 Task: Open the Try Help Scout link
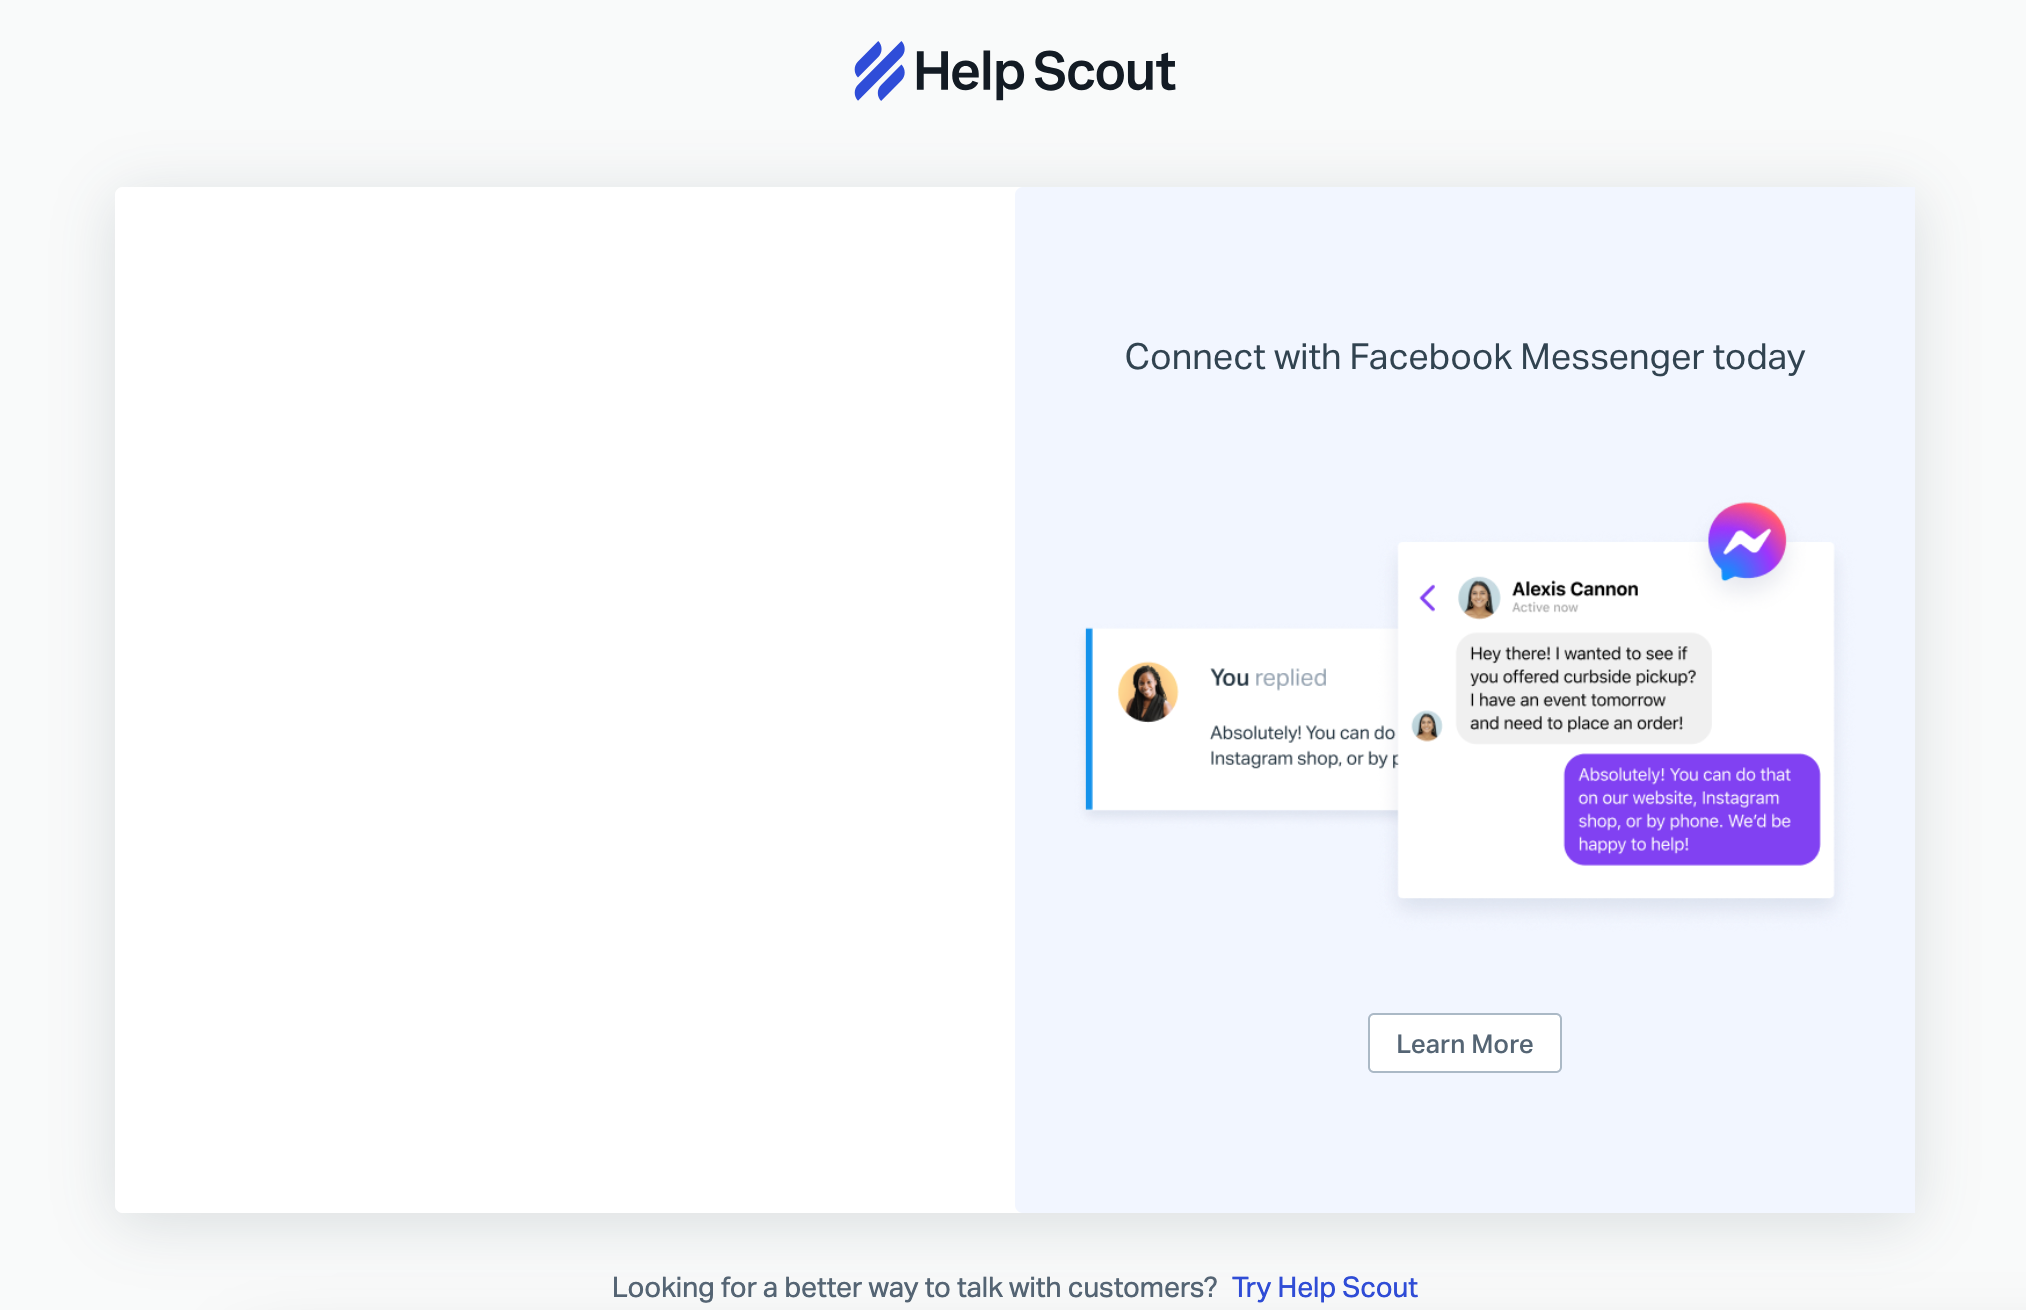[x=1324, y=1287]
